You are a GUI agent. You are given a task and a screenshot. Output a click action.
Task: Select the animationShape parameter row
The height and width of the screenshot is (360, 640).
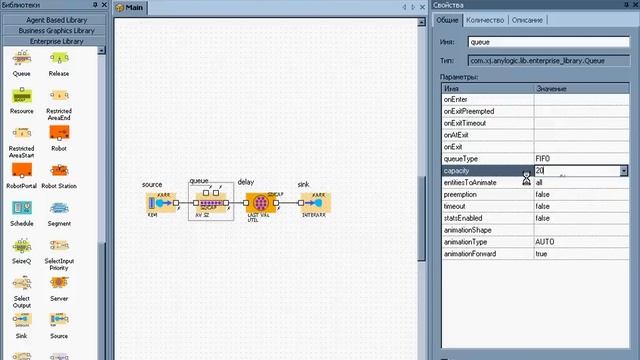click(535, 230)
